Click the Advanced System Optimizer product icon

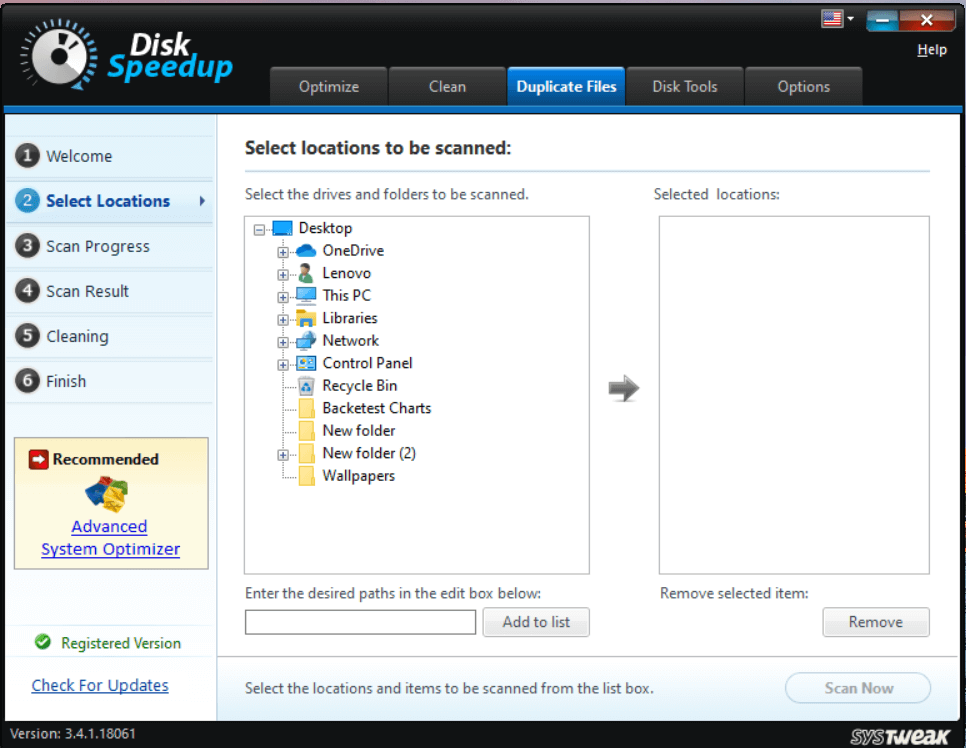tap(107, 495)
